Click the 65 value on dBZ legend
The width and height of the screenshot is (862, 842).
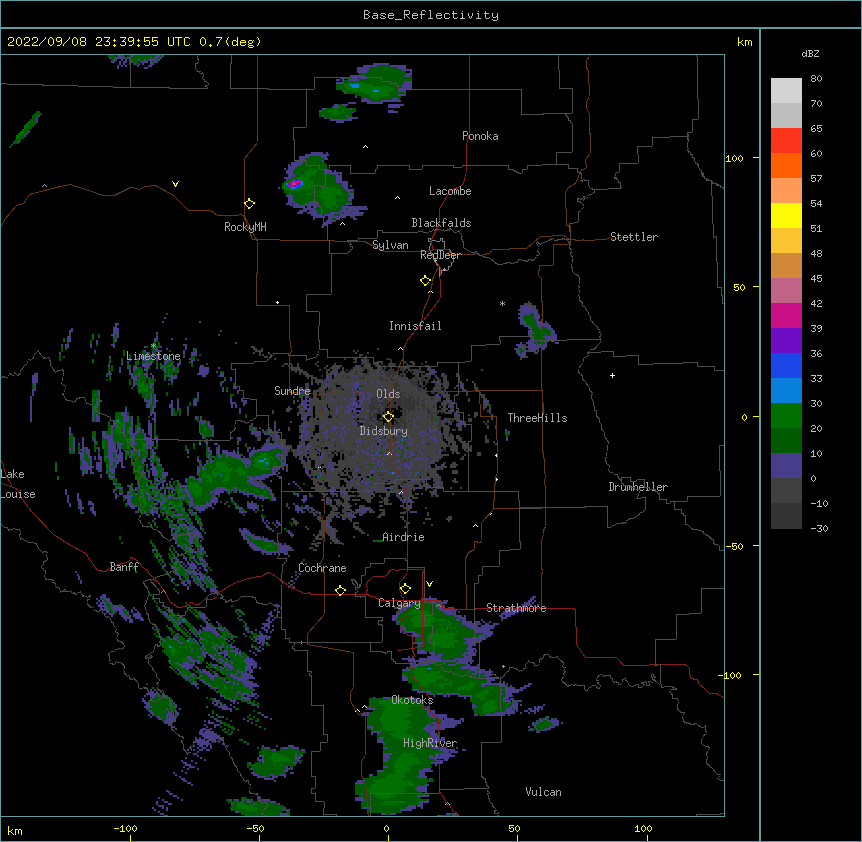coord(816,129)
